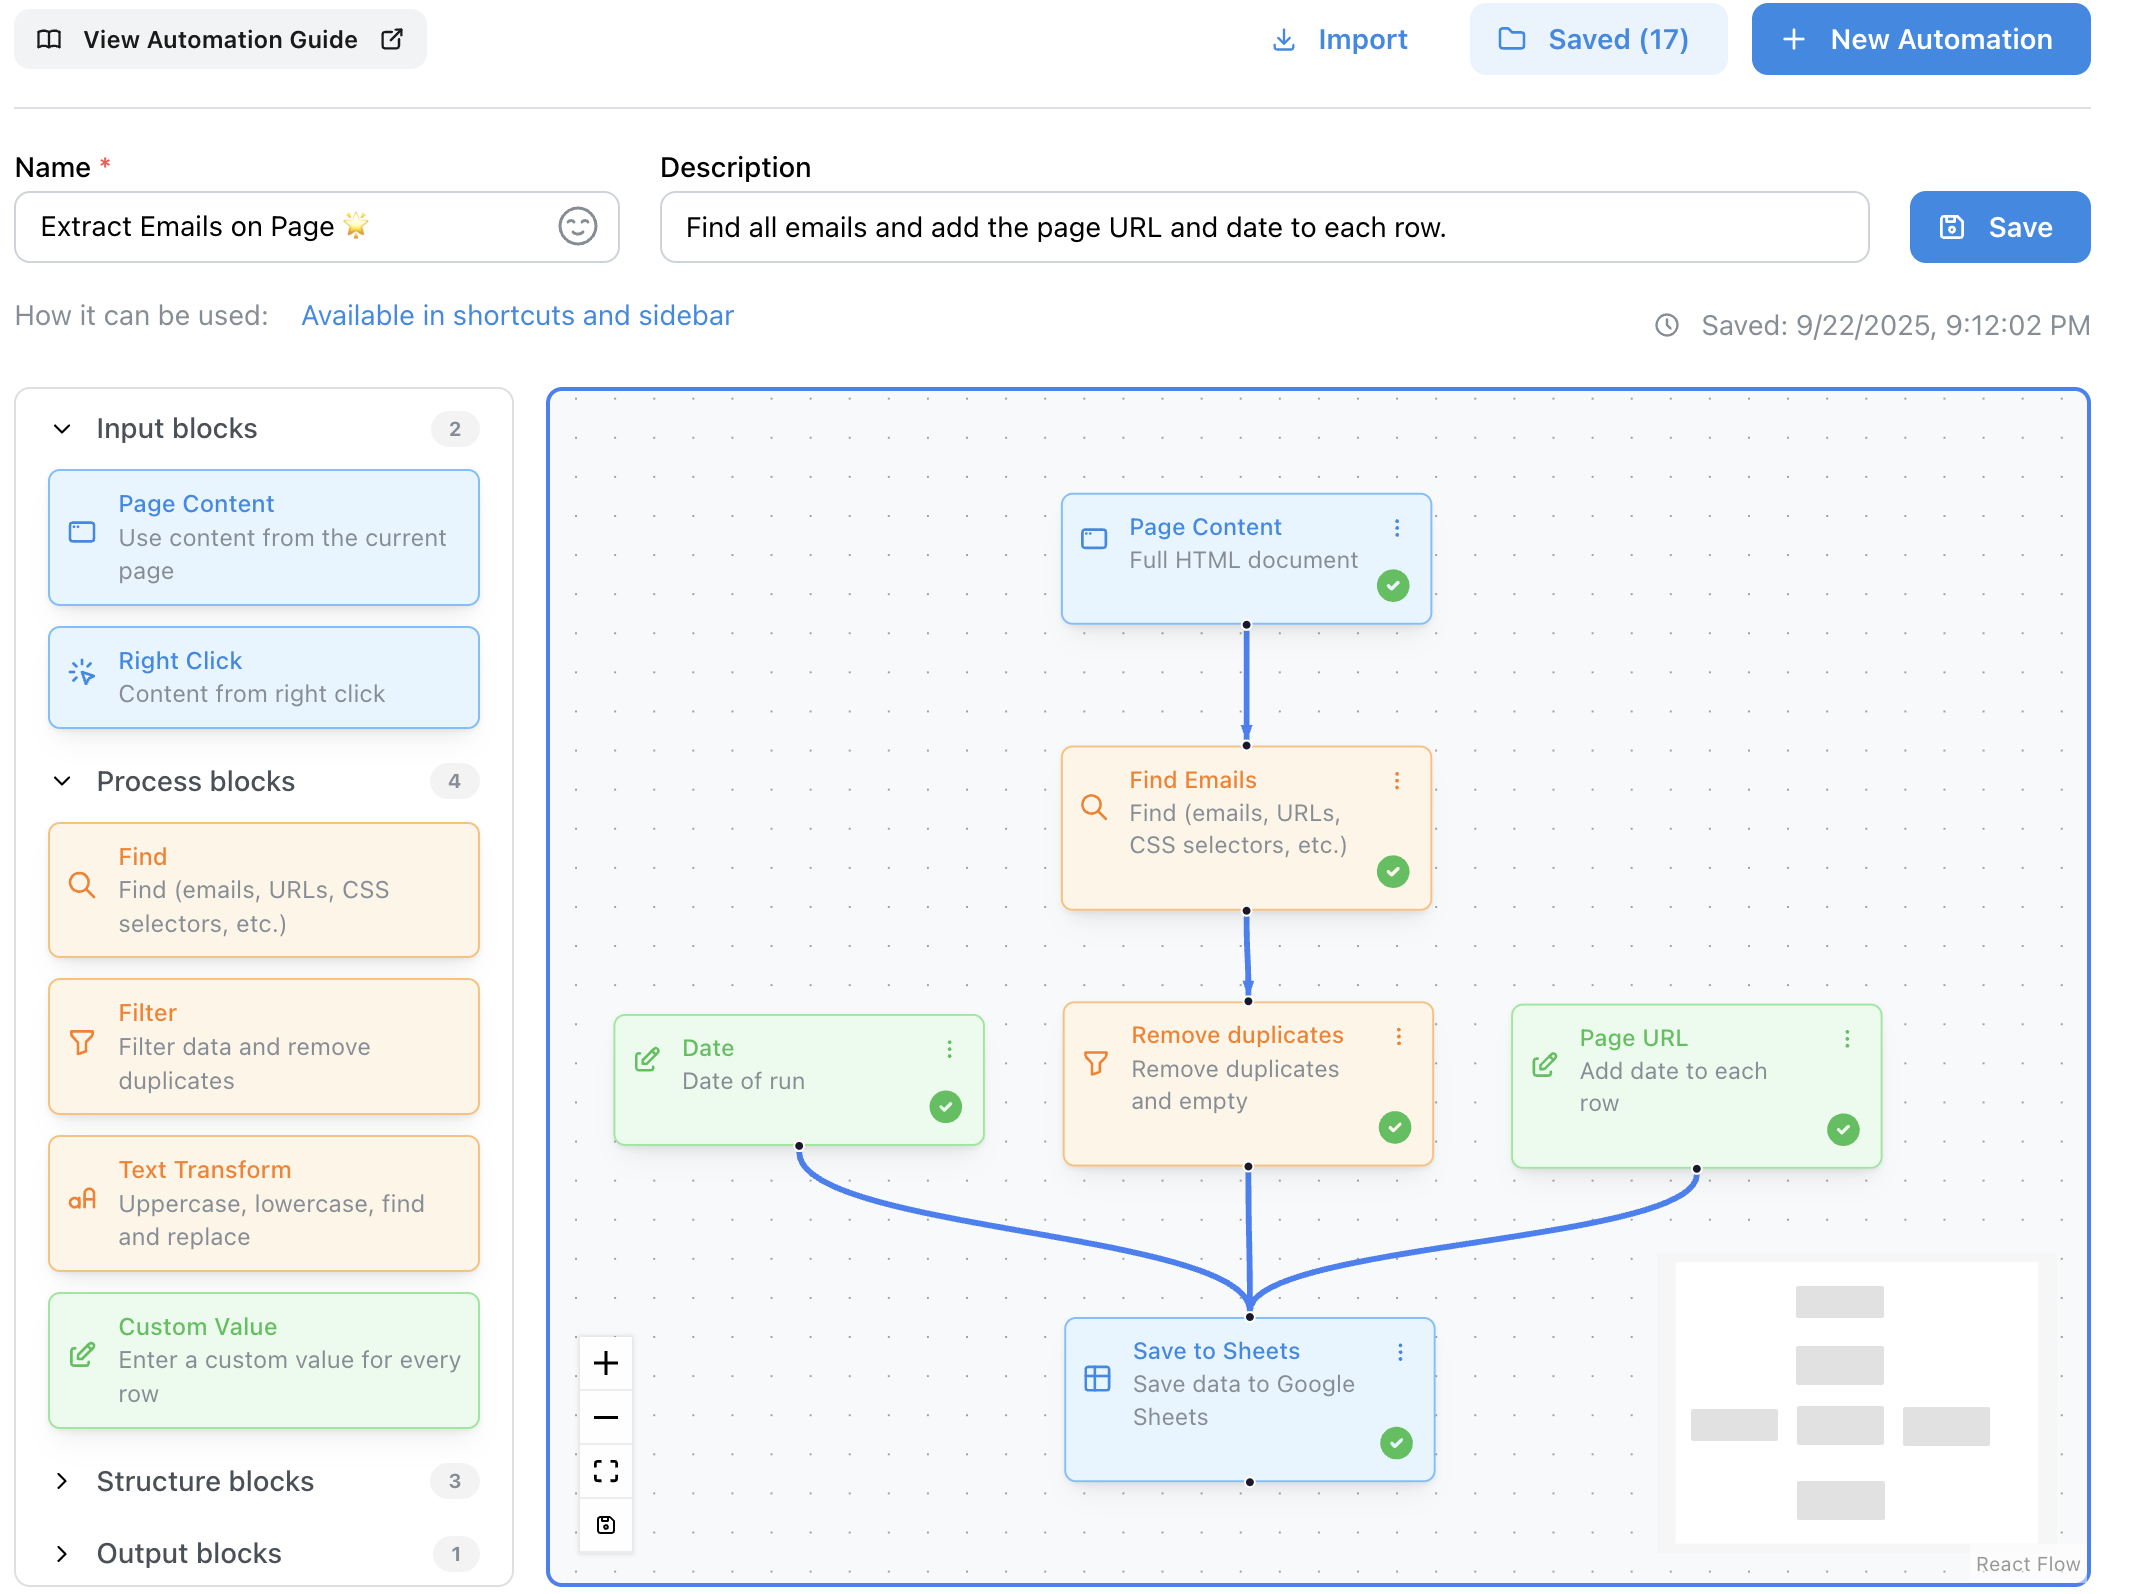2140x1594 pixels.
Task: Open the Available in shortcuts and sidebar link
Action: (x=517, y=315)
